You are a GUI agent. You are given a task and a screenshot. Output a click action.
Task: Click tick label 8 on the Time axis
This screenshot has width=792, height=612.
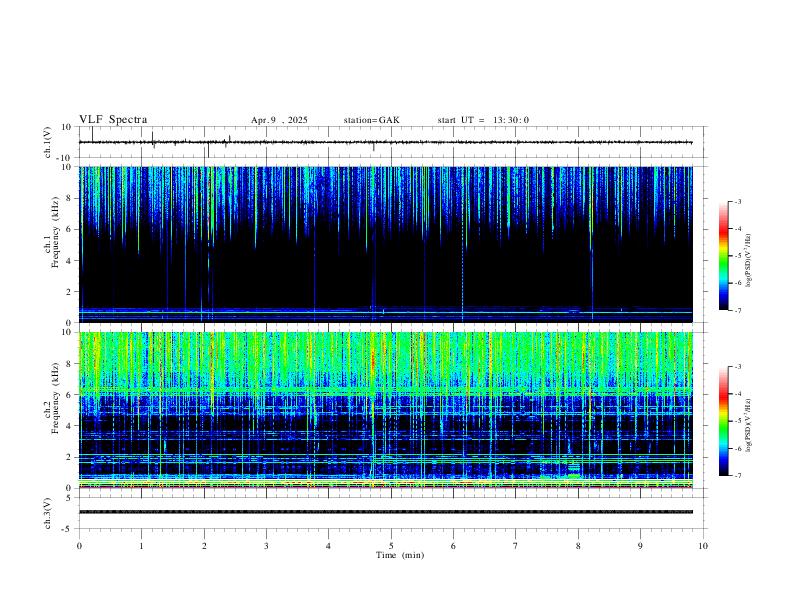click(578, 546)
